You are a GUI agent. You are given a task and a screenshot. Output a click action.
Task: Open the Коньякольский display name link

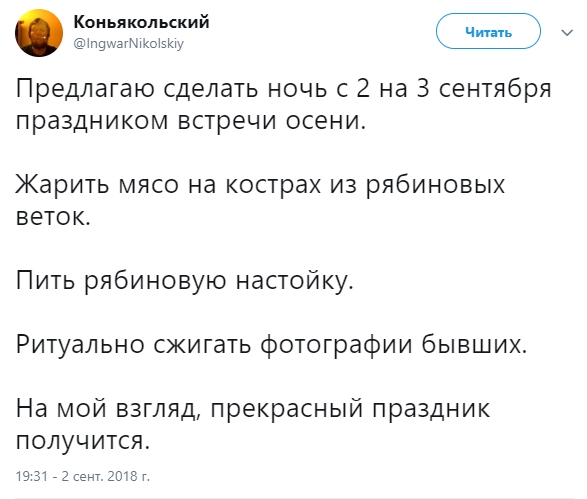click(x=141, y=22)
